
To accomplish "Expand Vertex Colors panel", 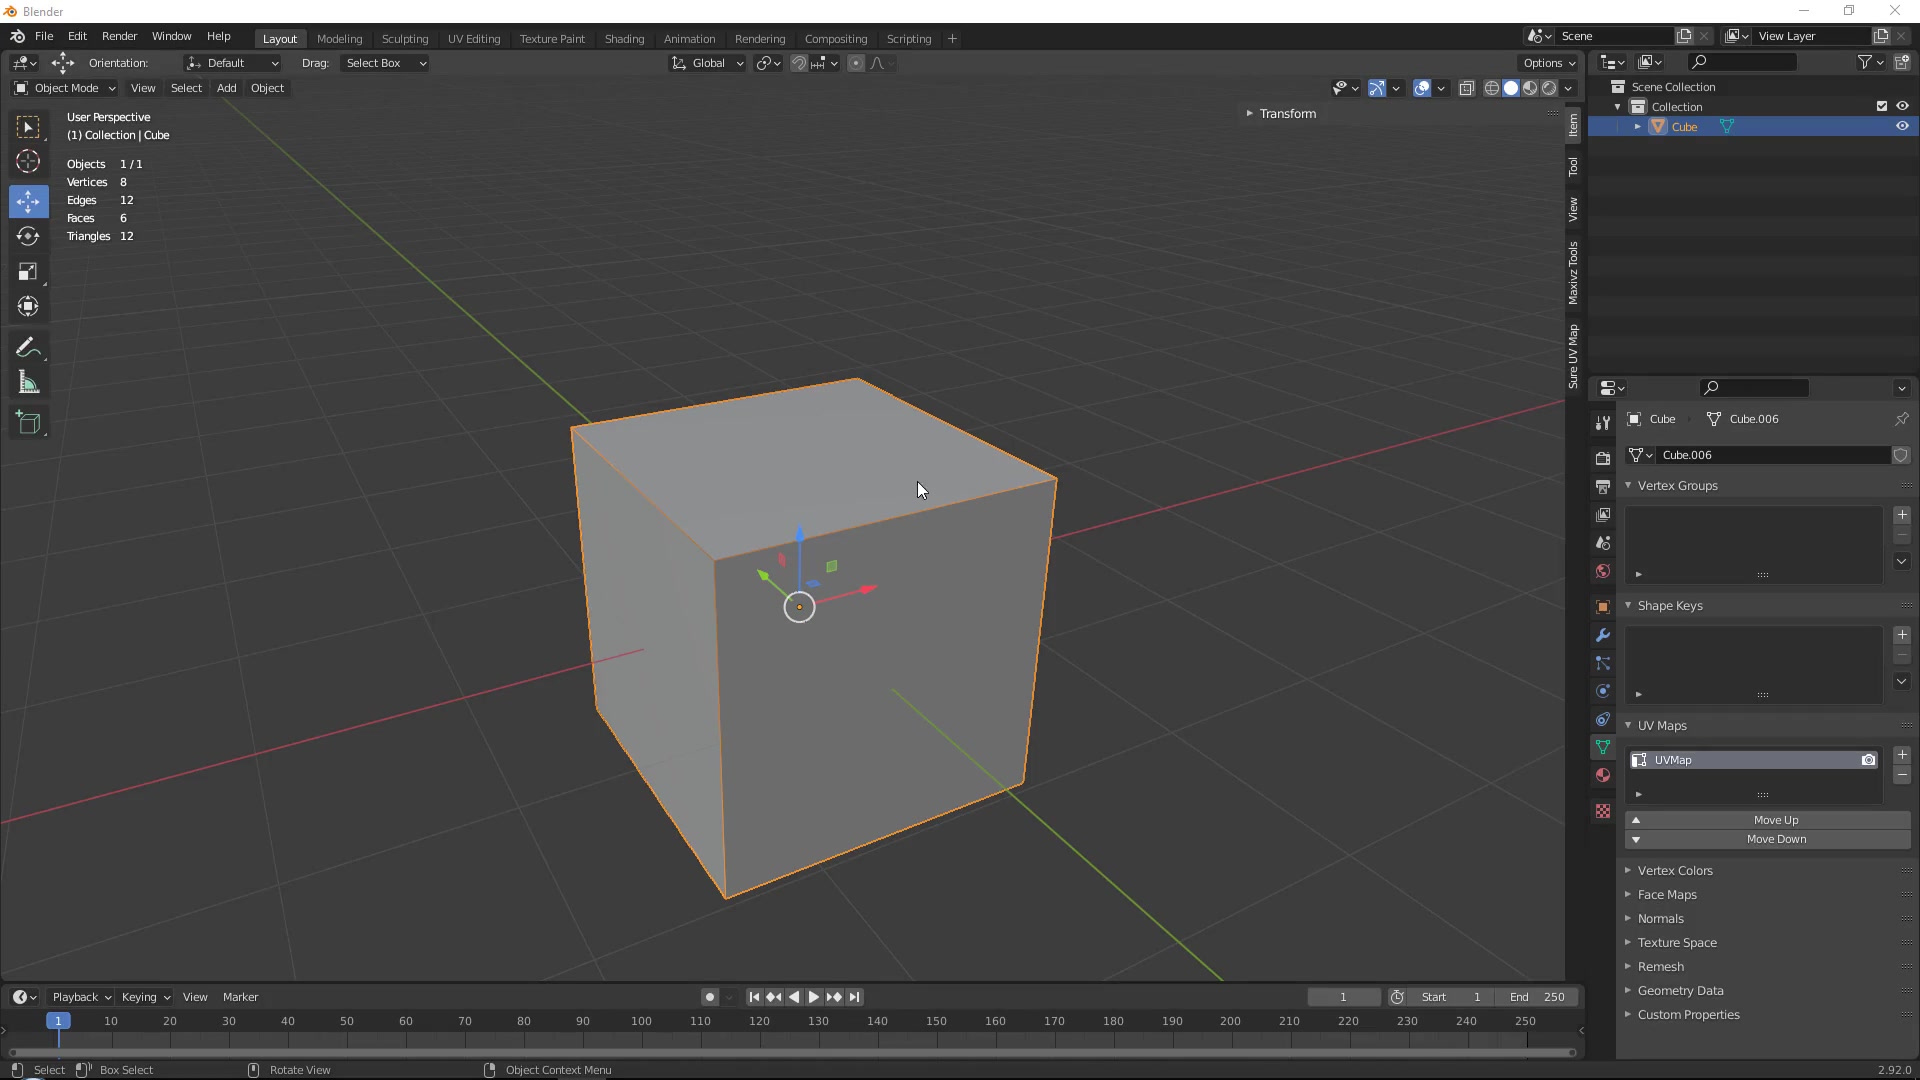I will [1675, 871].
